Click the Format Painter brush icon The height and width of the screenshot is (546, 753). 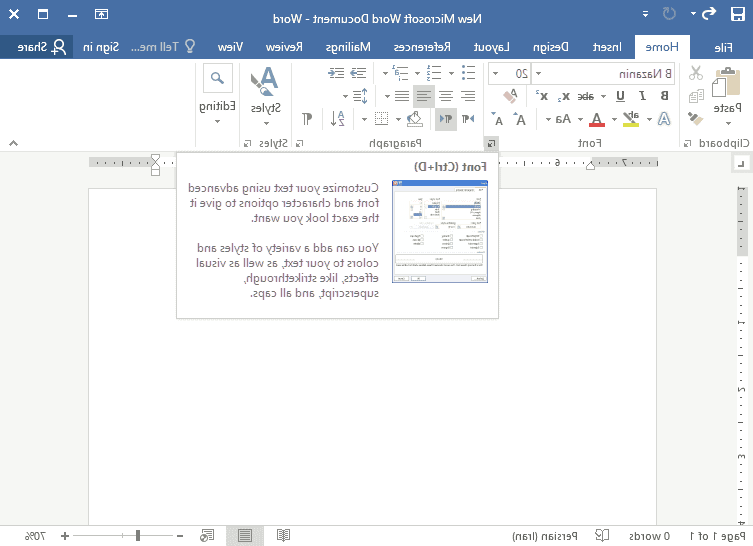[x=696, y=119]
